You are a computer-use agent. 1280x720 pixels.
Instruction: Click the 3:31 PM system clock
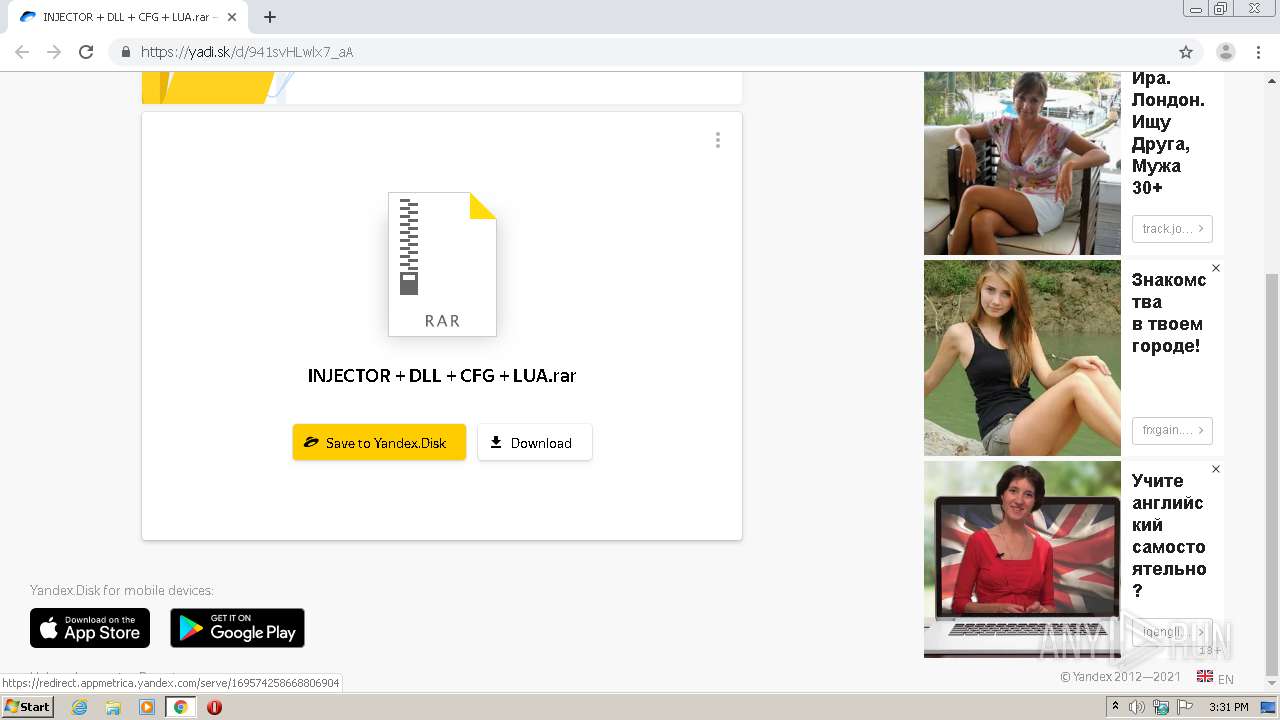[x=1229, y=707]
